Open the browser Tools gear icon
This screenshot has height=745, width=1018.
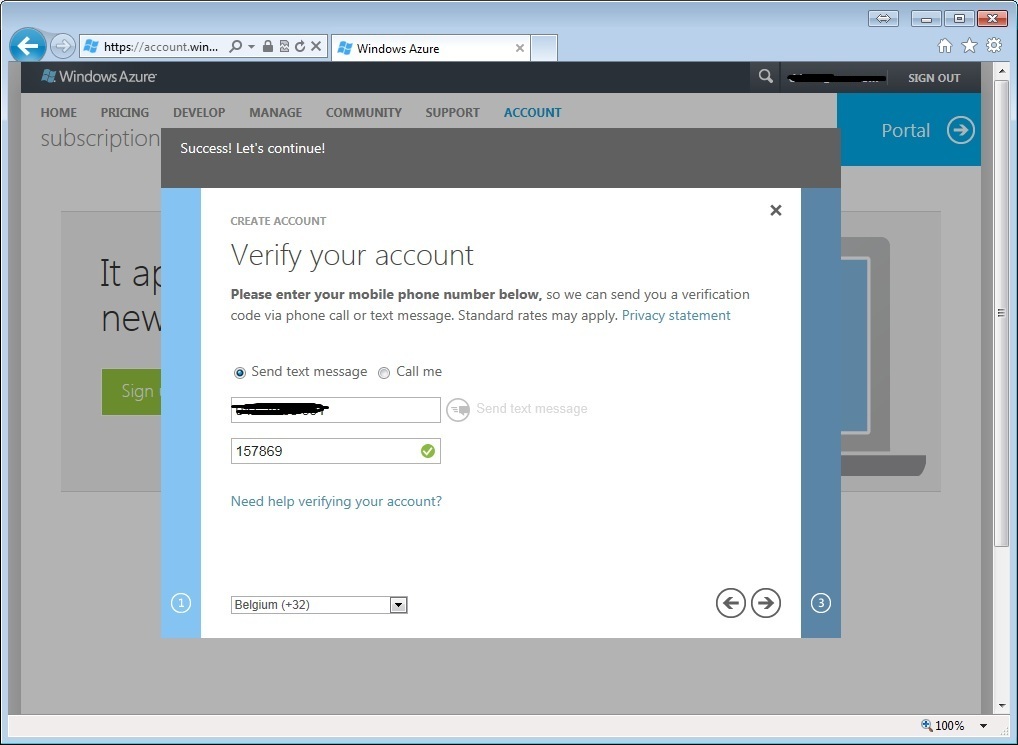(x=993, y=46)
